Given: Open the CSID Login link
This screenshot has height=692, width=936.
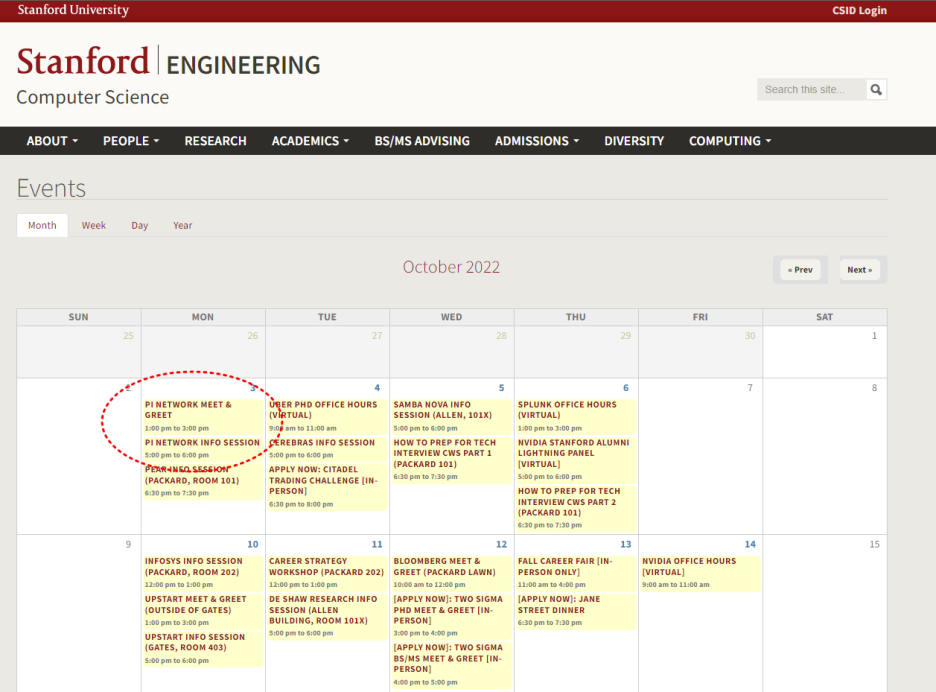Looking at the screenshot, I should coord(859,10).
